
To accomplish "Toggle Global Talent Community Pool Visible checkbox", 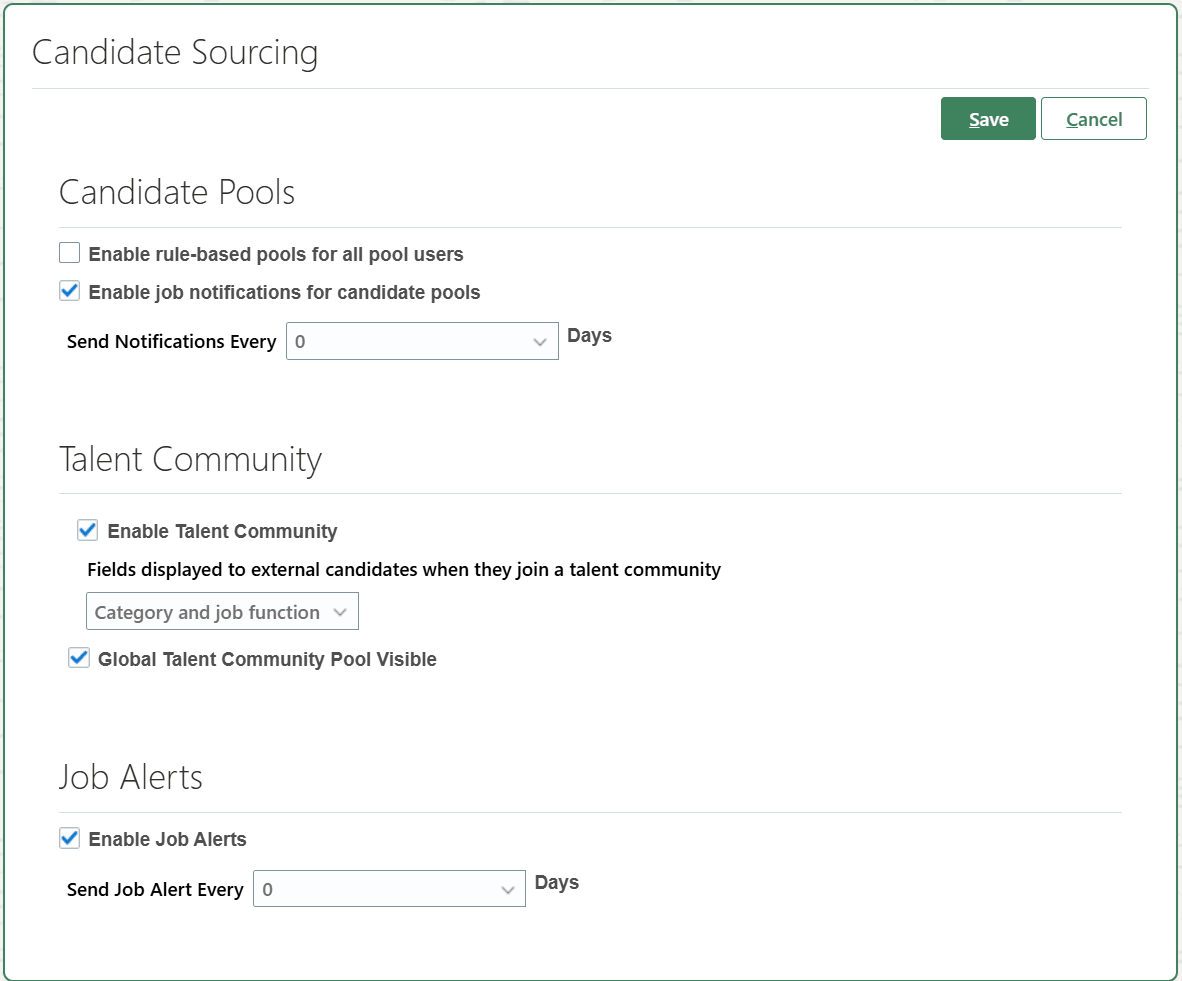I will (x=78, y=658).
